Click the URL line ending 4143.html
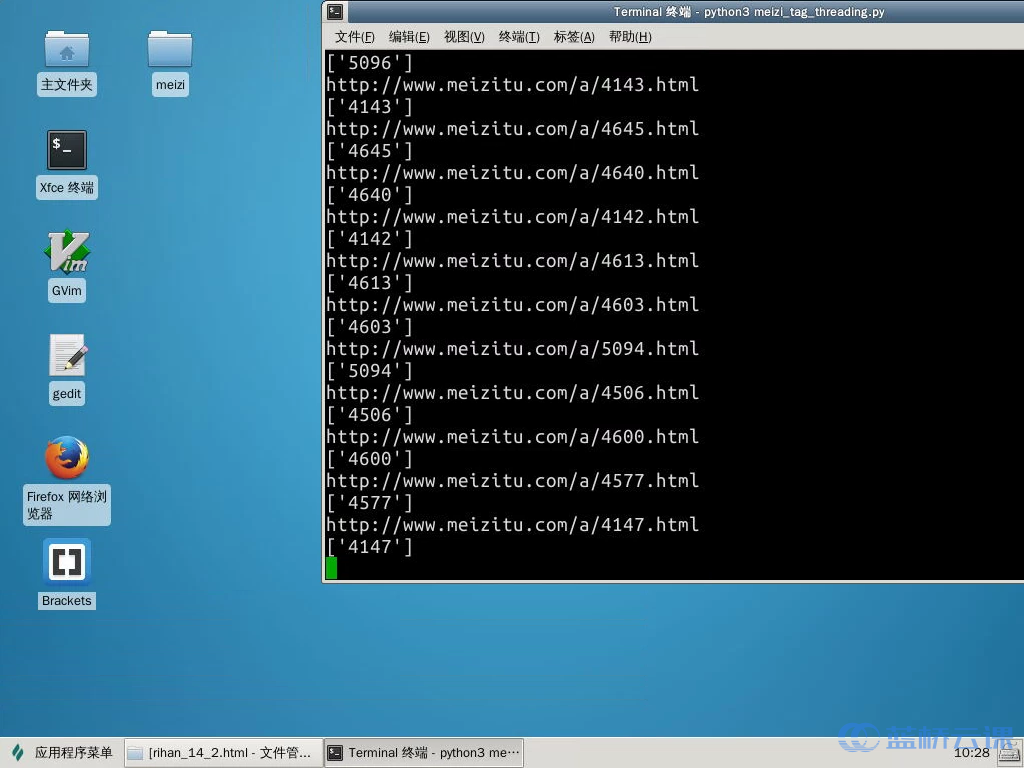 (512, 84)
